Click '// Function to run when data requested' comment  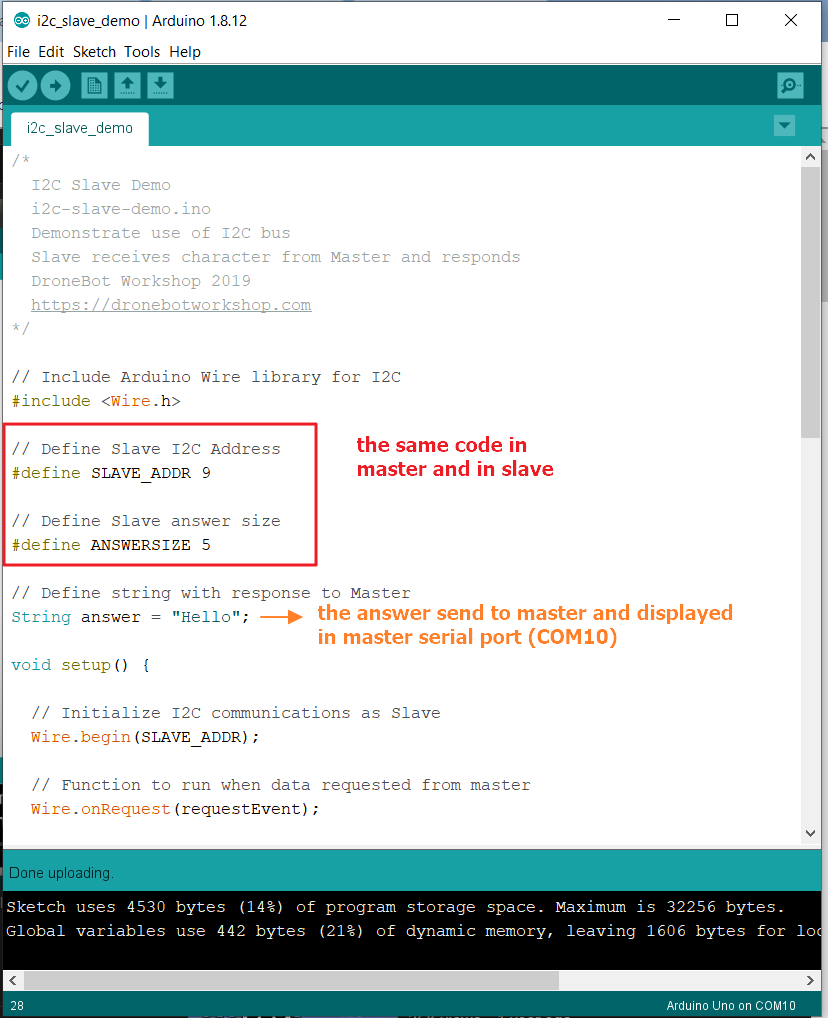coord(281,786)
